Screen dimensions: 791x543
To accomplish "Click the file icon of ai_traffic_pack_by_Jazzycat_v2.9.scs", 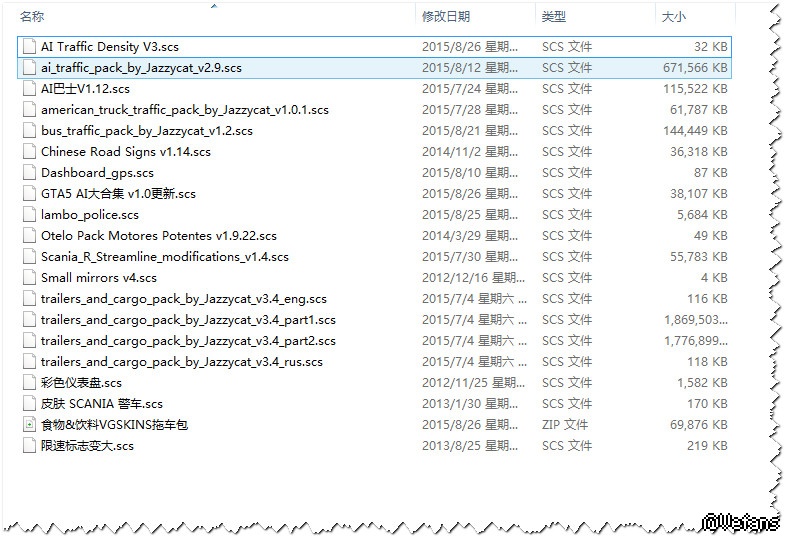I will pos(29,68).
